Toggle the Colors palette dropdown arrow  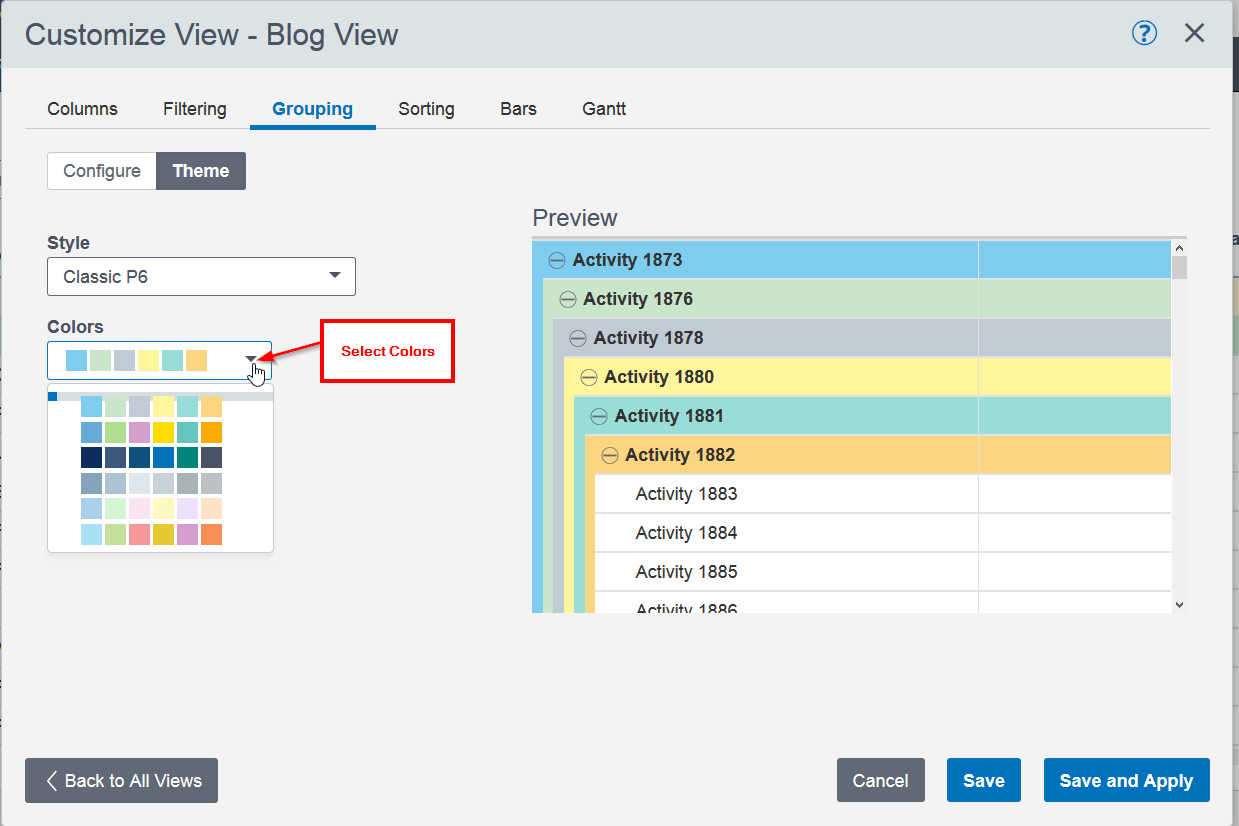[x=251, y=360]
